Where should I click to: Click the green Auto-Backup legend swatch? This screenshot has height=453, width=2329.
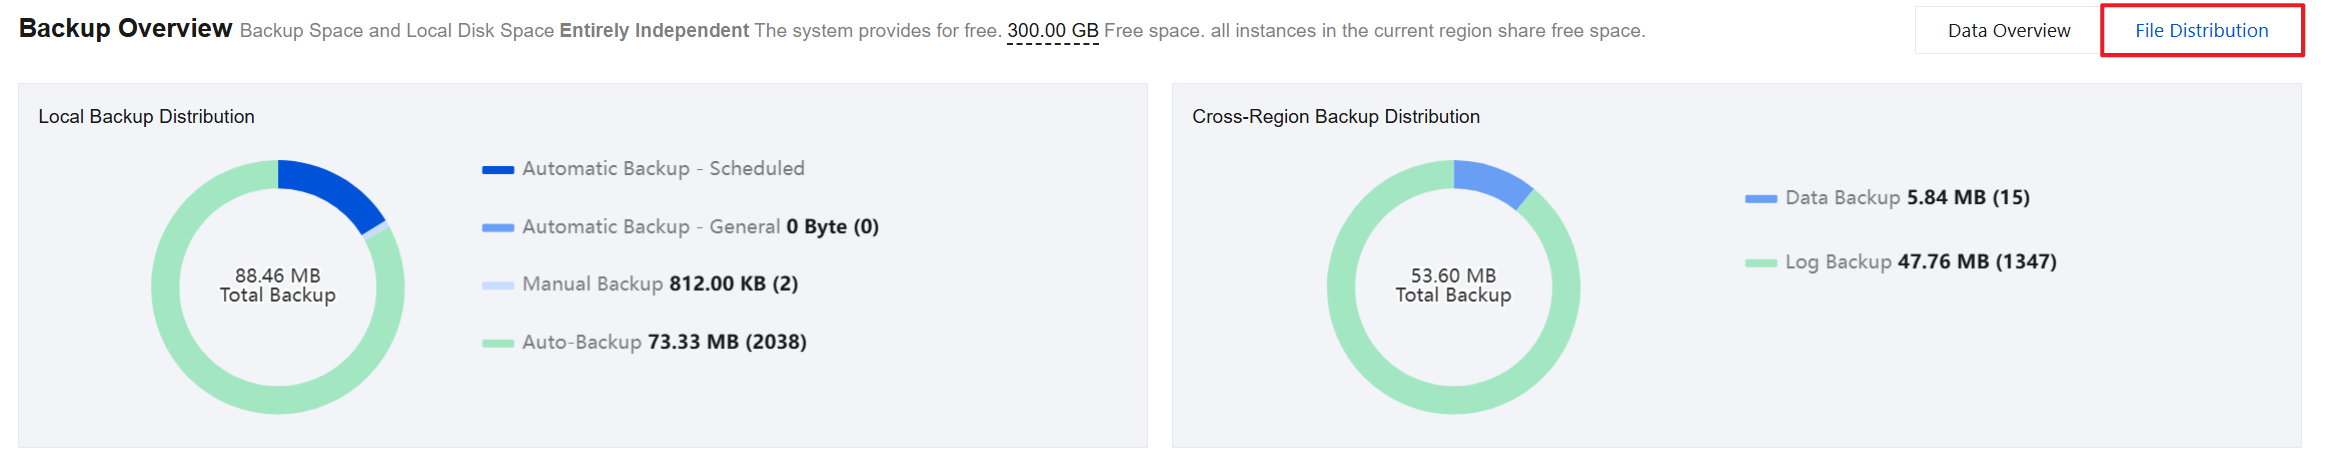tap(498, 343)
